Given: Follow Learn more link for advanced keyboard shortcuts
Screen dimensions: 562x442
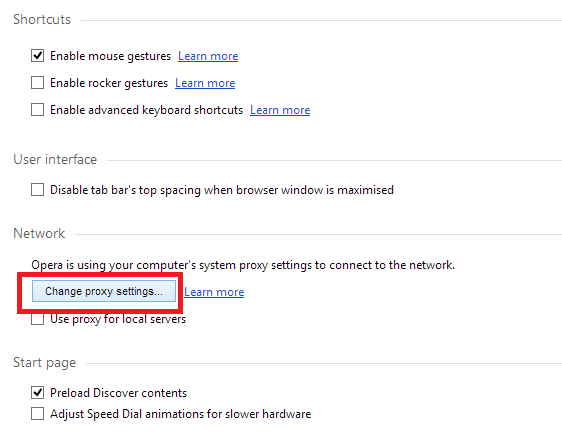Looking at the screenshot, I should [x=280, y=110].
